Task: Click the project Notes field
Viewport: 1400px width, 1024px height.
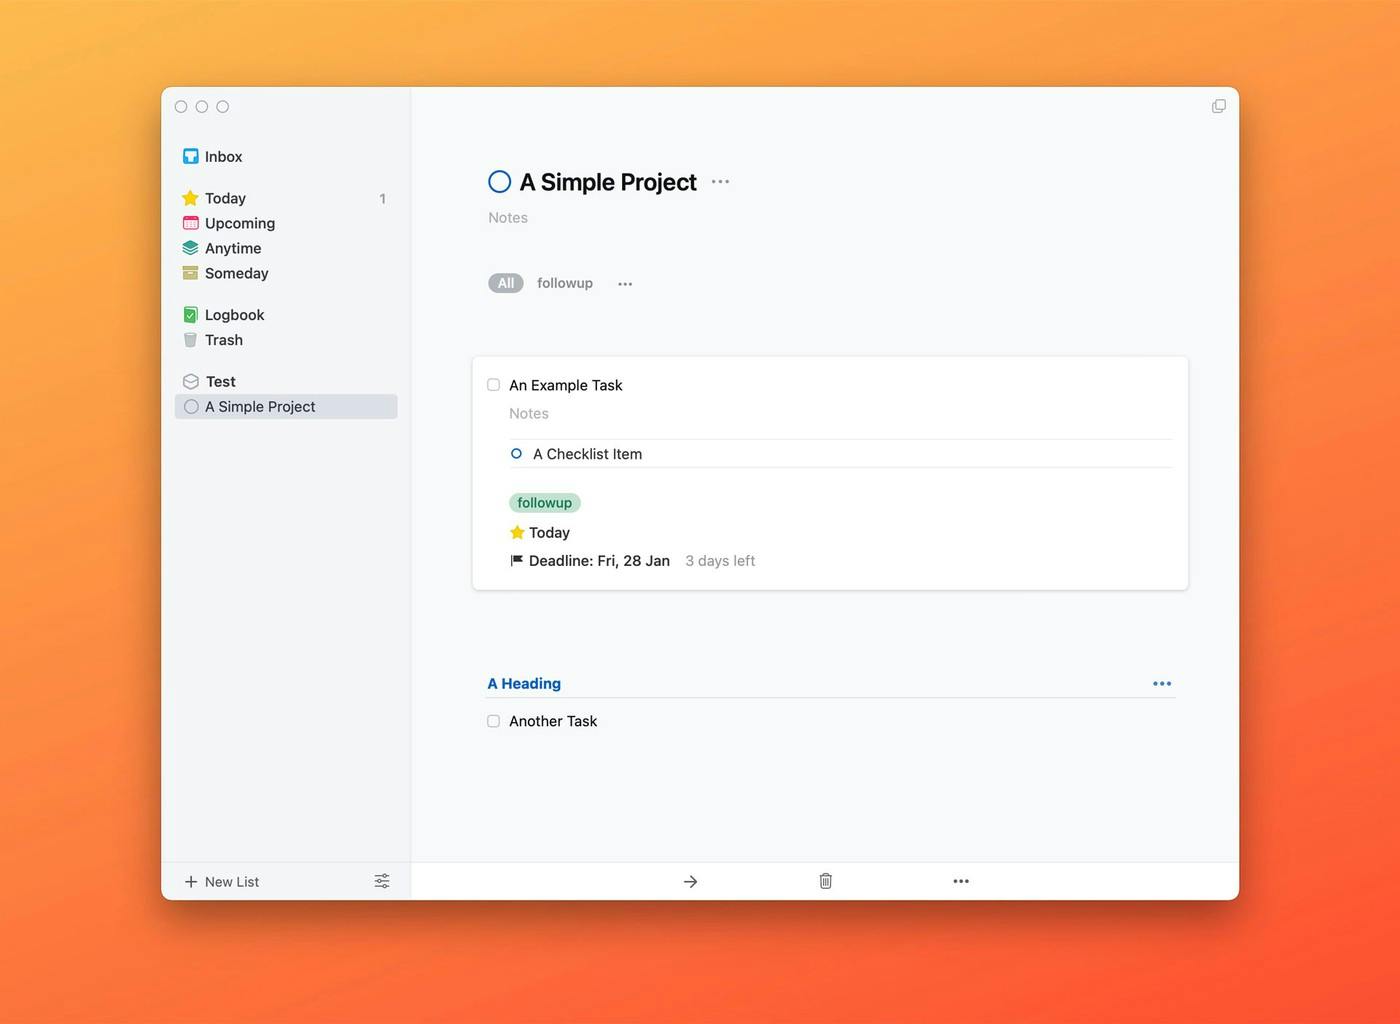Action: click(x=508, y=217)
